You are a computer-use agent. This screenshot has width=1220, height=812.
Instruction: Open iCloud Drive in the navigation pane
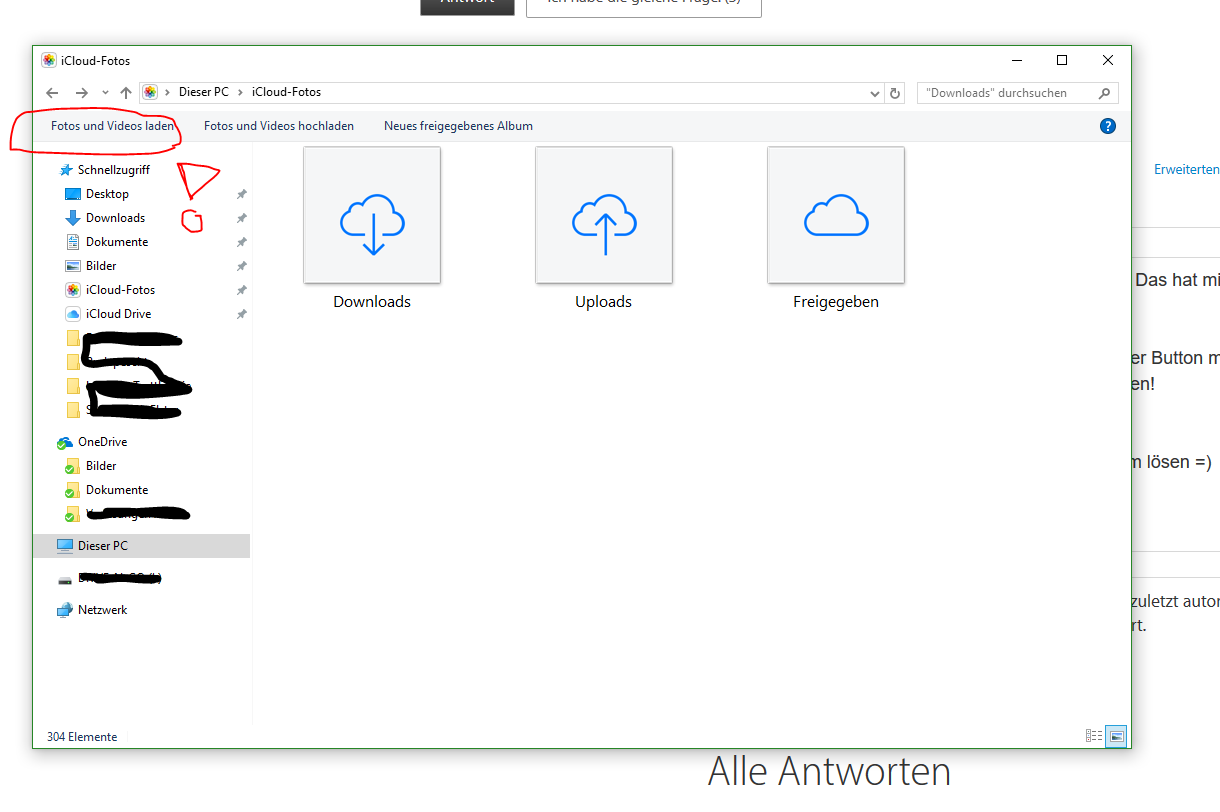pos(118,314)
